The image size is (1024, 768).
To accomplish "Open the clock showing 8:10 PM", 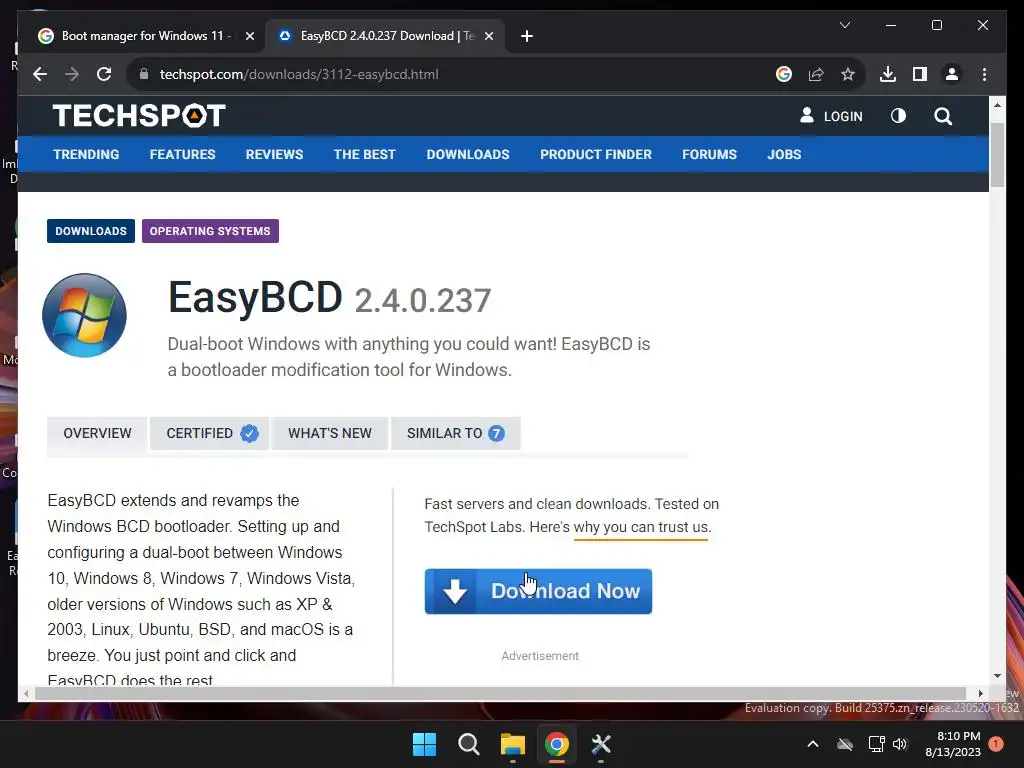I will [x=953, y=744].
